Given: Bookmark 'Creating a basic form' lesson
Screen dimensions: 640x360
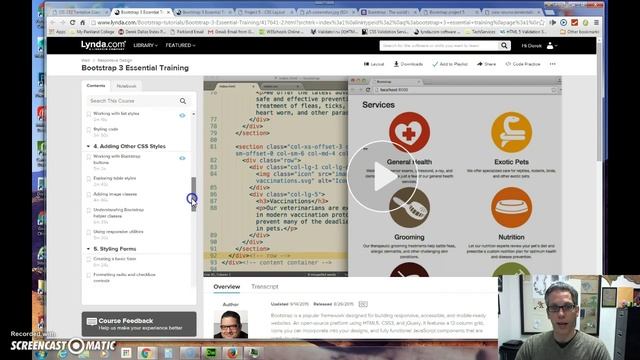Looking at the screenshot, I should point(89,260).
